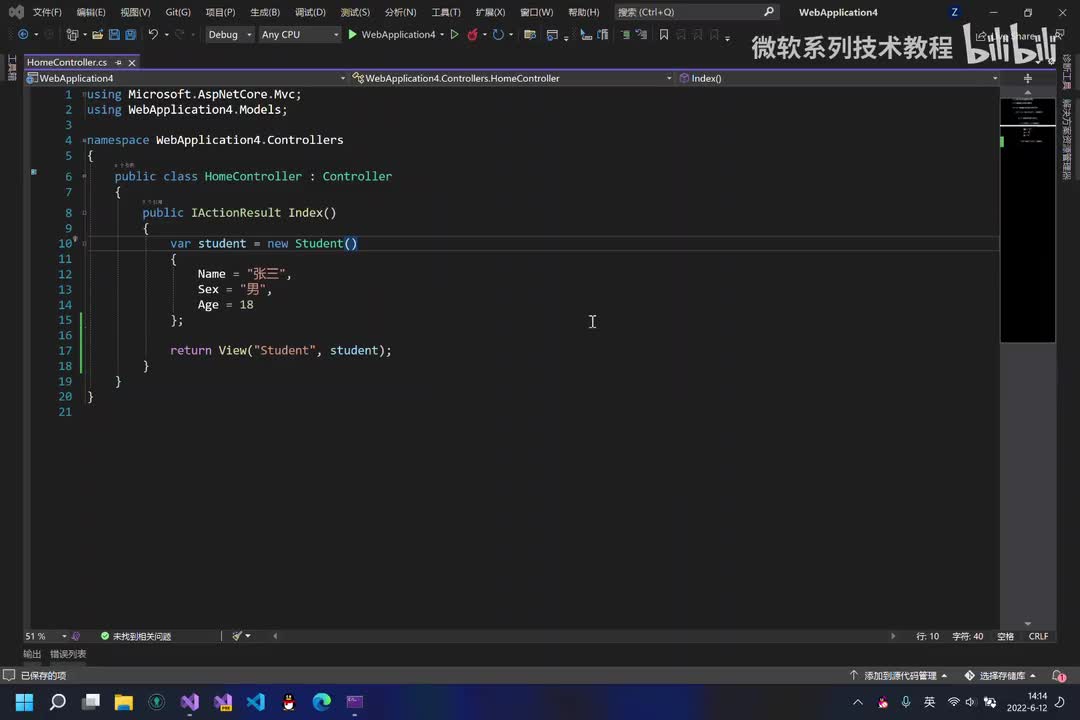The width and height of the screenshot is (1080, 720).
Task: Undo last edit with undo arrow
Action: pos(153,34)
